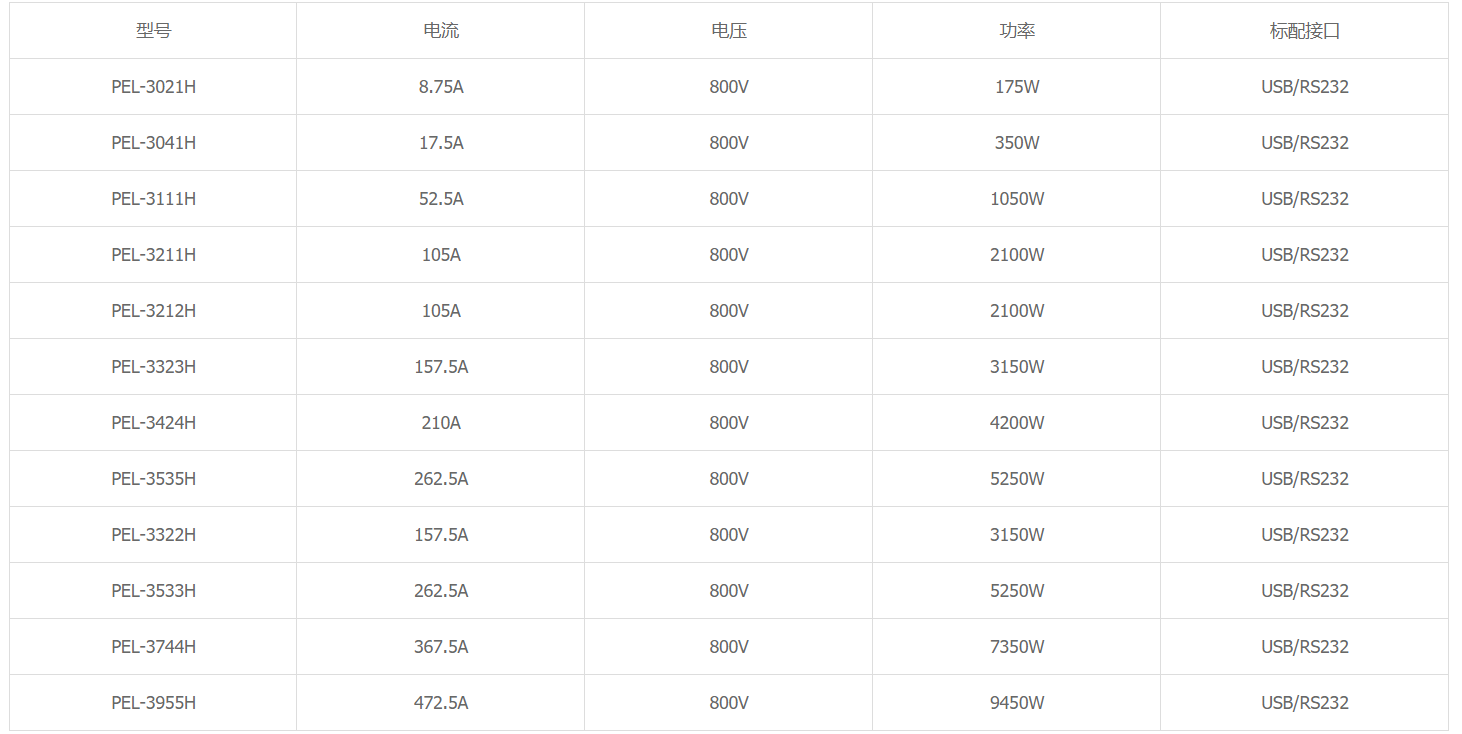Click the PEL-3111H model name
This screenshot has width=1462, height=734.
(x=153, y=199)
